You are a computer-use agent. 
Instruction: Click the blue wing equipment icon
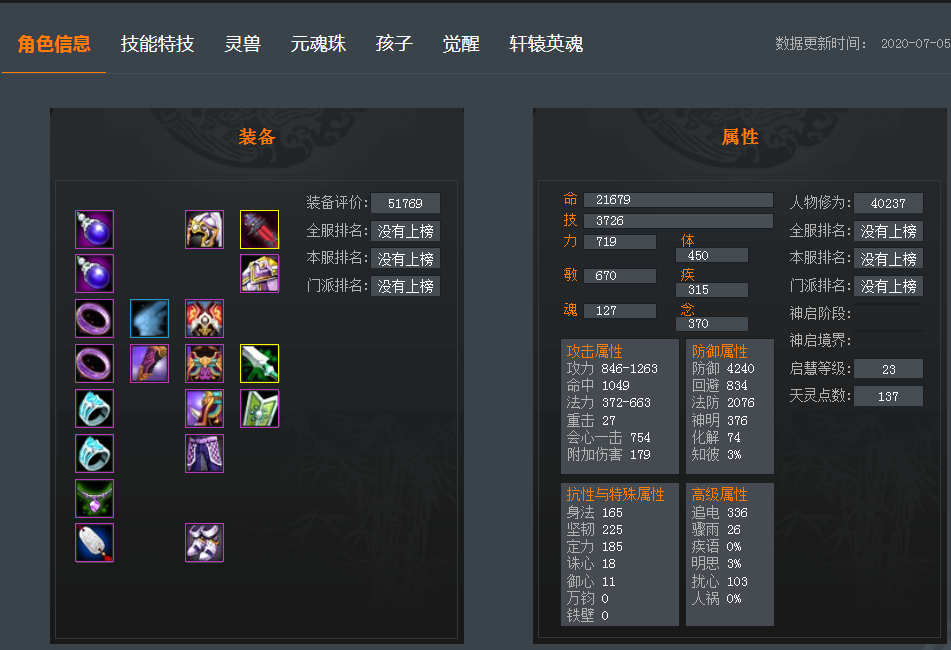tap(149, 318)
